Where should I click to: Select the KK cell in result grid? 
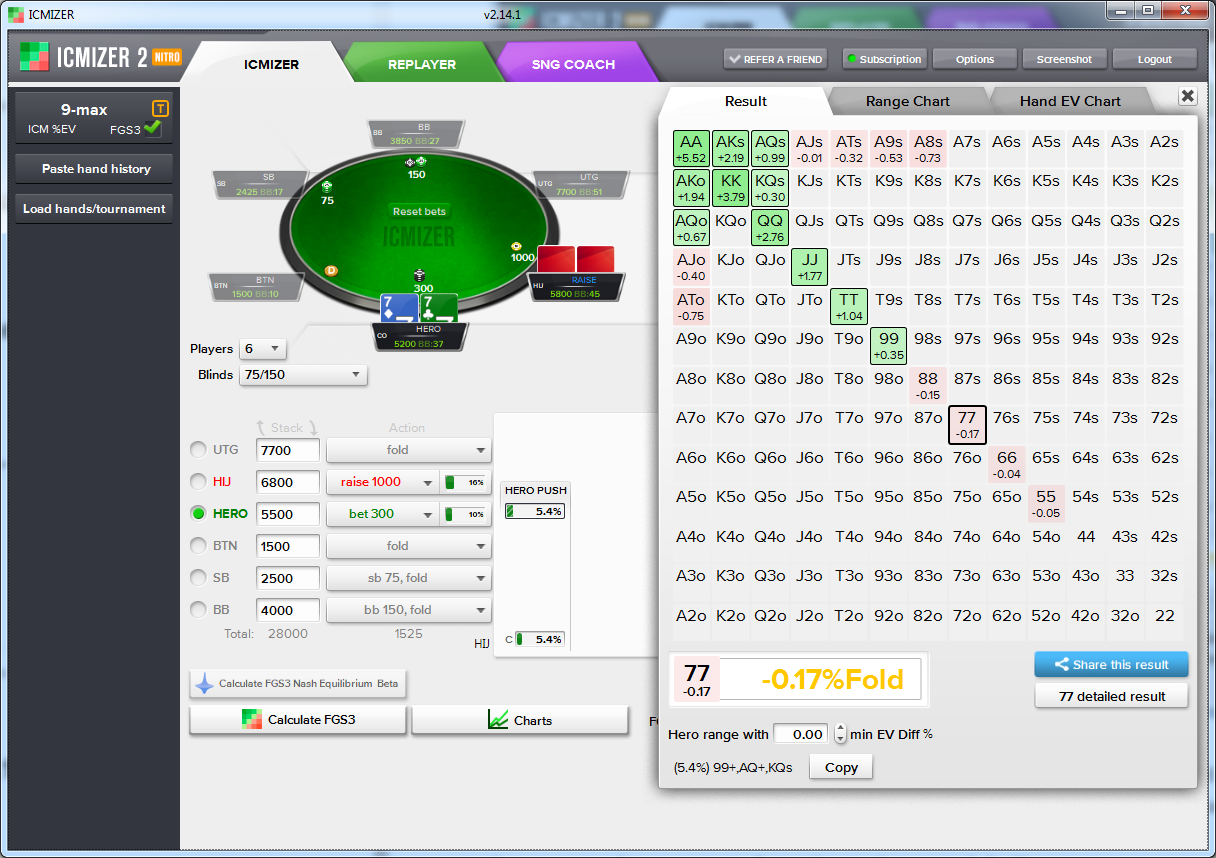coord(730,187)
